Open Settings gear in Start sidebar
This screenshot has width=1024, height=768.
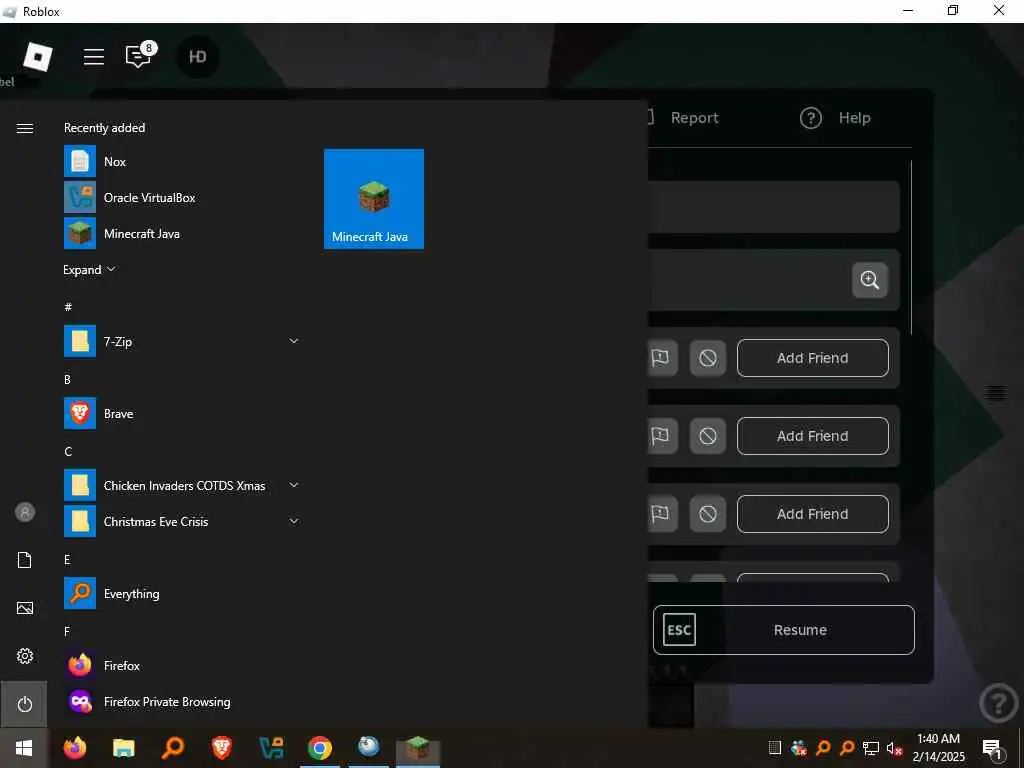point(25,656)
